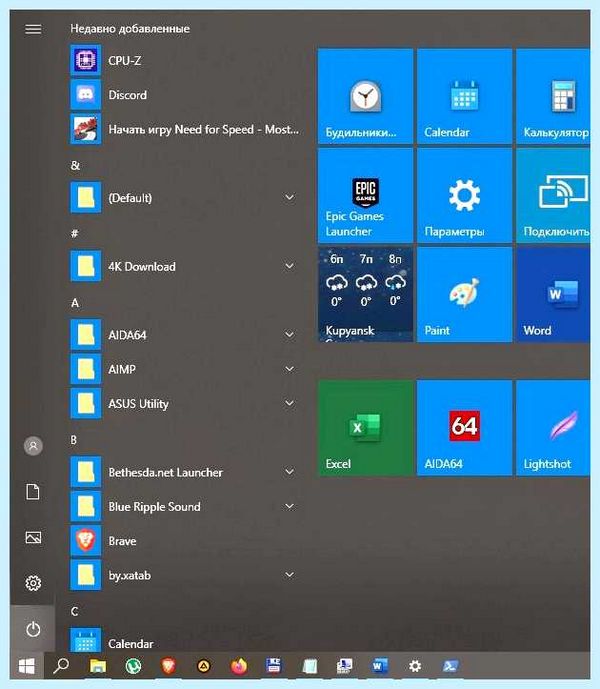
Task: Open CPU-Z from recently added list
Action: (185, 60)
